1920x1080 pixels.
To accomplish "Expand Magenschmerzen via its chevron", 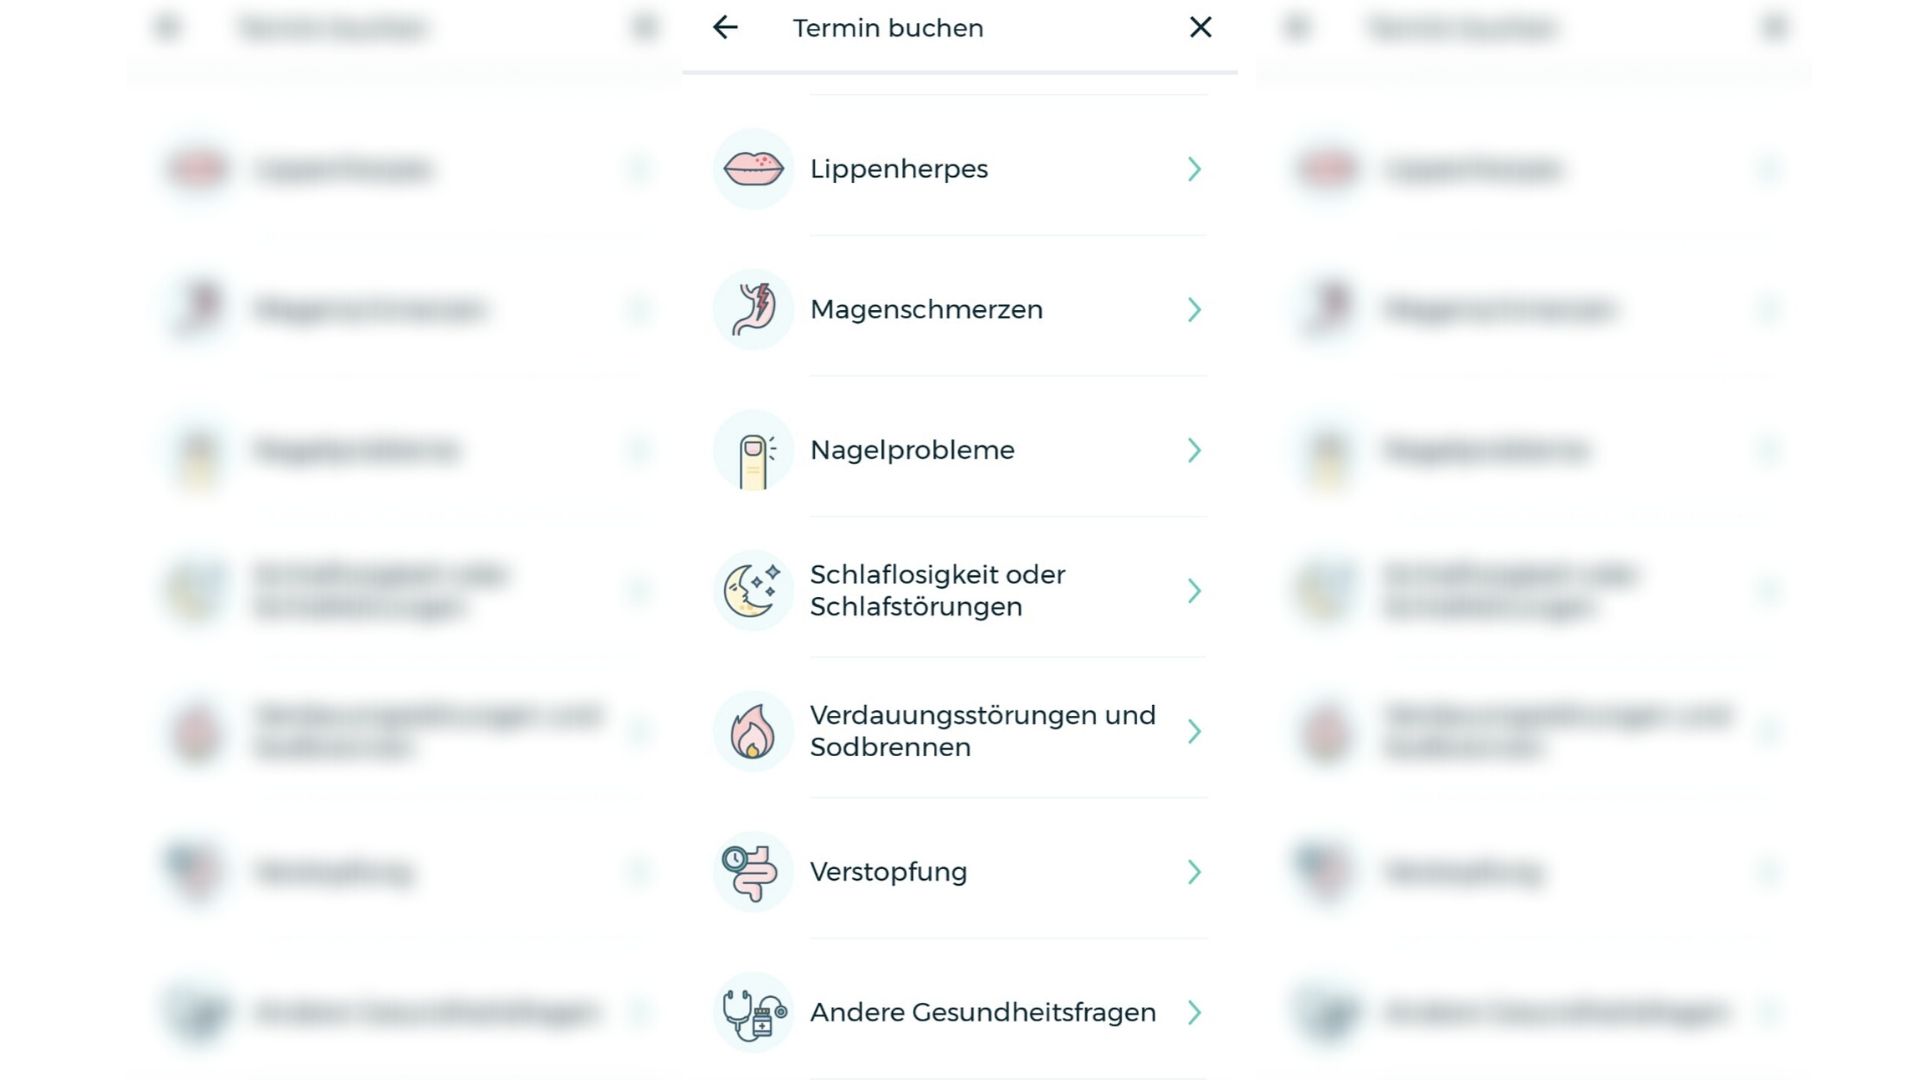I will pyautogui.click(x=1194, y=310).
